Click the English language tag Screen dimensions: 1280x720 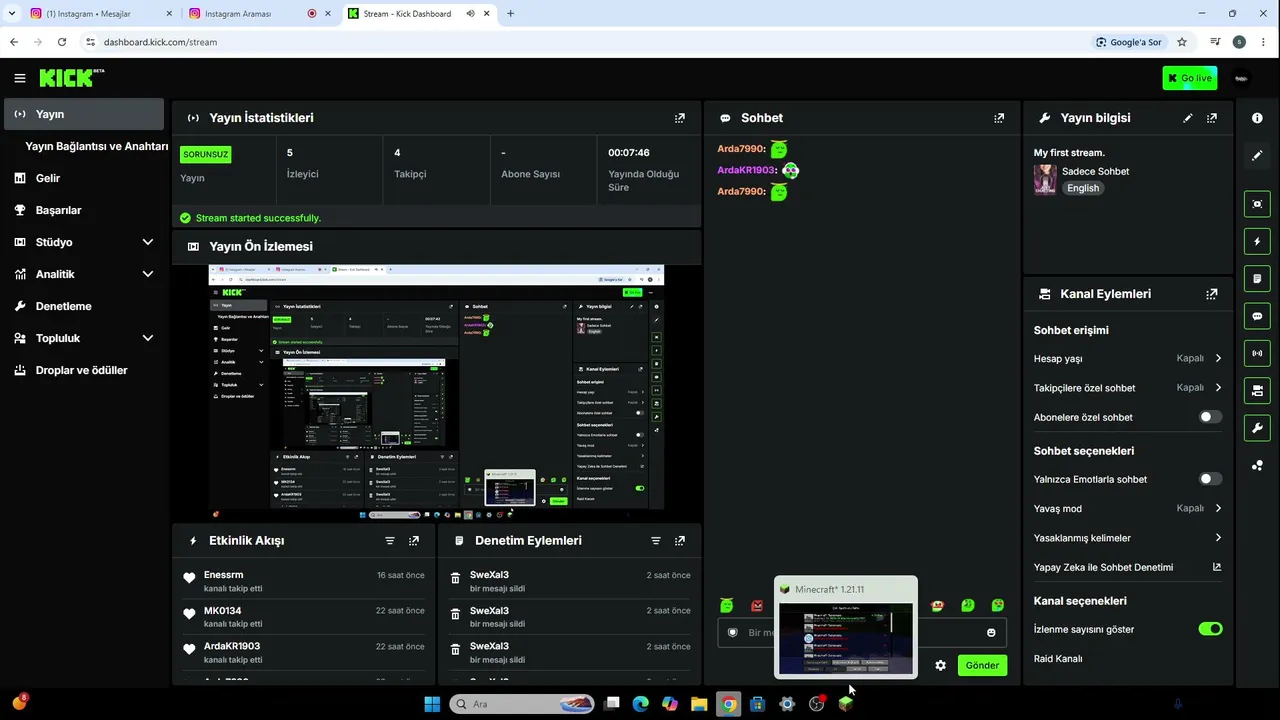point(1083,188)
